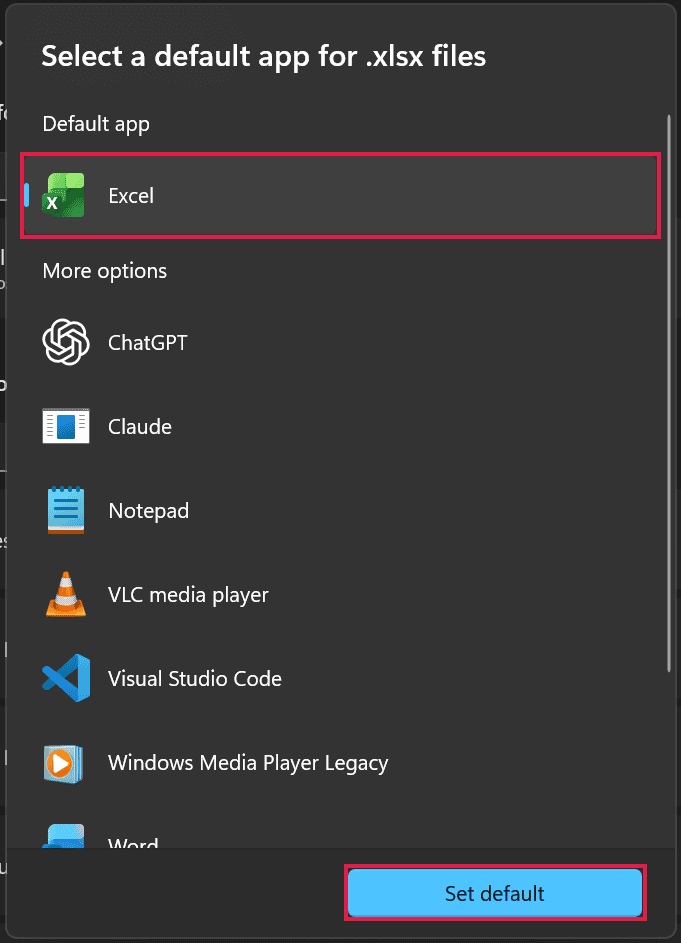The image size is (681, 943).
Task: Click the VLC traffic cone icon
Action: pos(66,594)
